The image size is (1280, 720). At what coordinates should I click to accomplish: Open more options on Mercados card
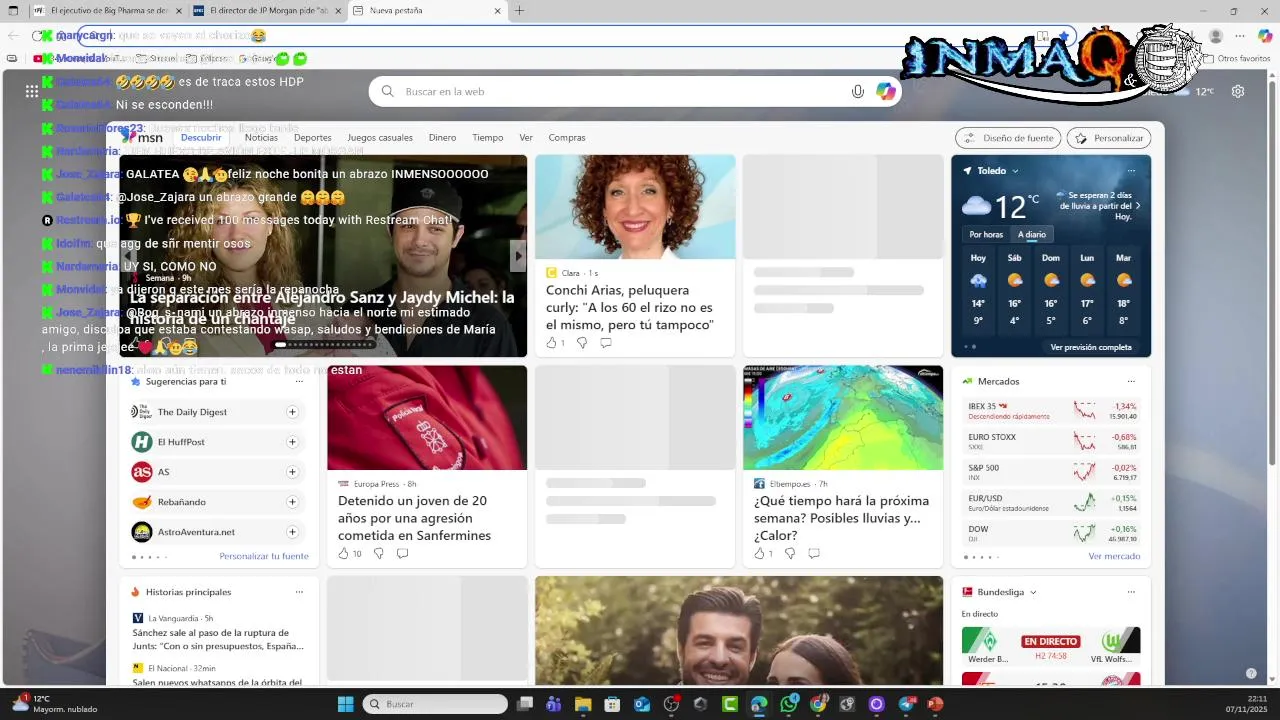tap(1131, 381)
